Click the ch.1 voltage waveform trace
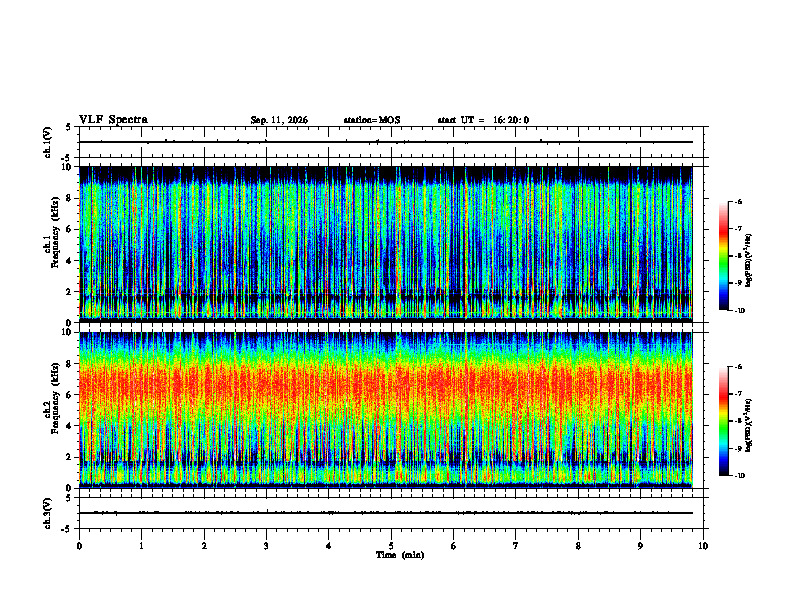792x612 pixels. click(386, 142)
